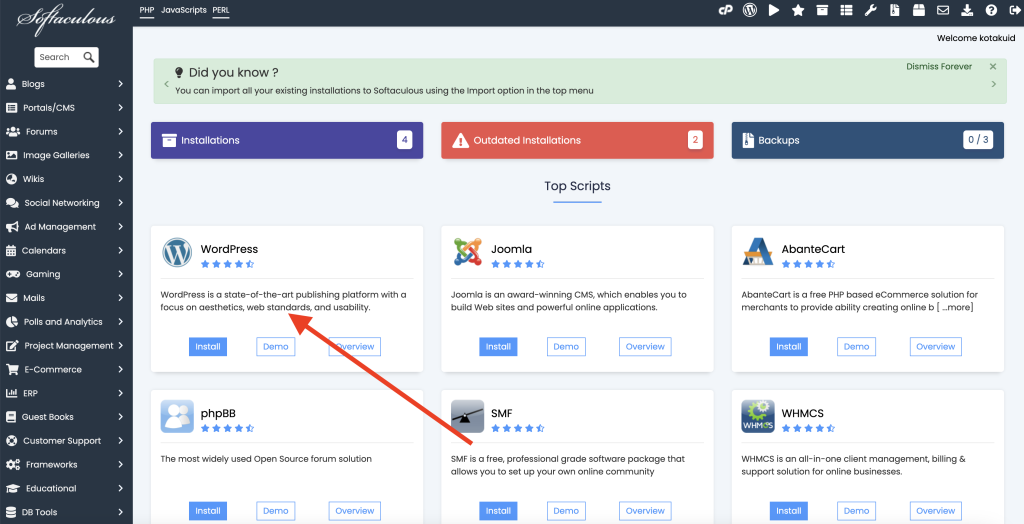Viewport: 1024px width, 524px height.
Task: Click the SMF logo icon
Action: 468,416
